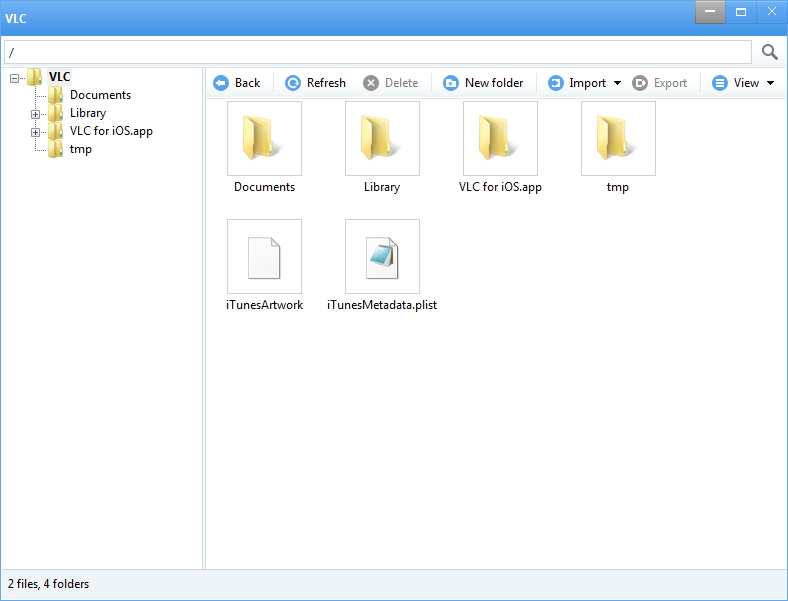Image resolution: width=788 pixels, height=601 pixels.
Task: Click the Refresh circular arrow icon
Action: coord(293,83)
